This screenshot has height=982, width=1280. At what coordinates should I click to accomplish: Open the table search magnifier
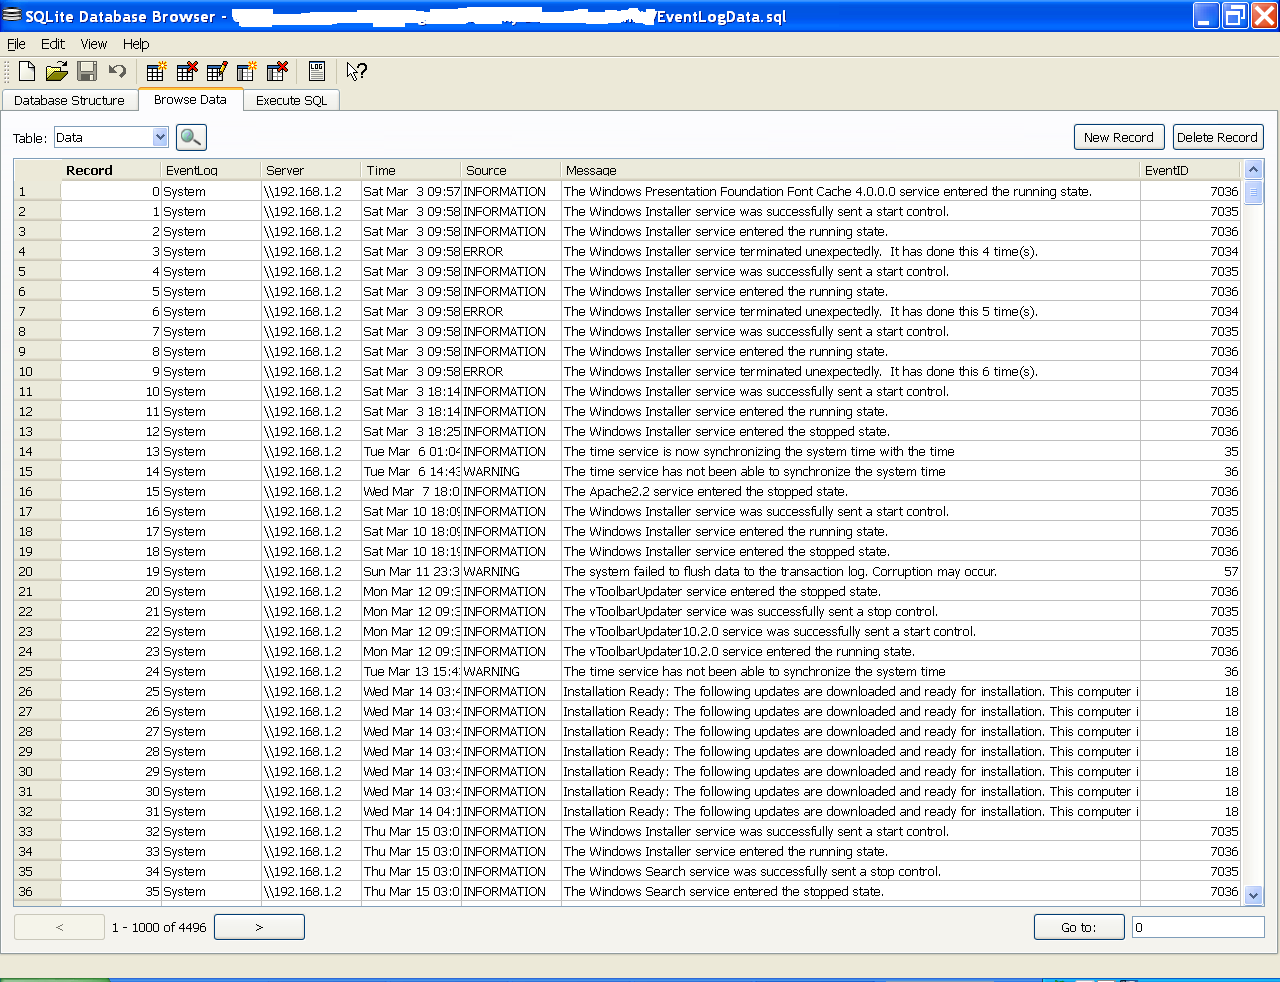[189, 137]
